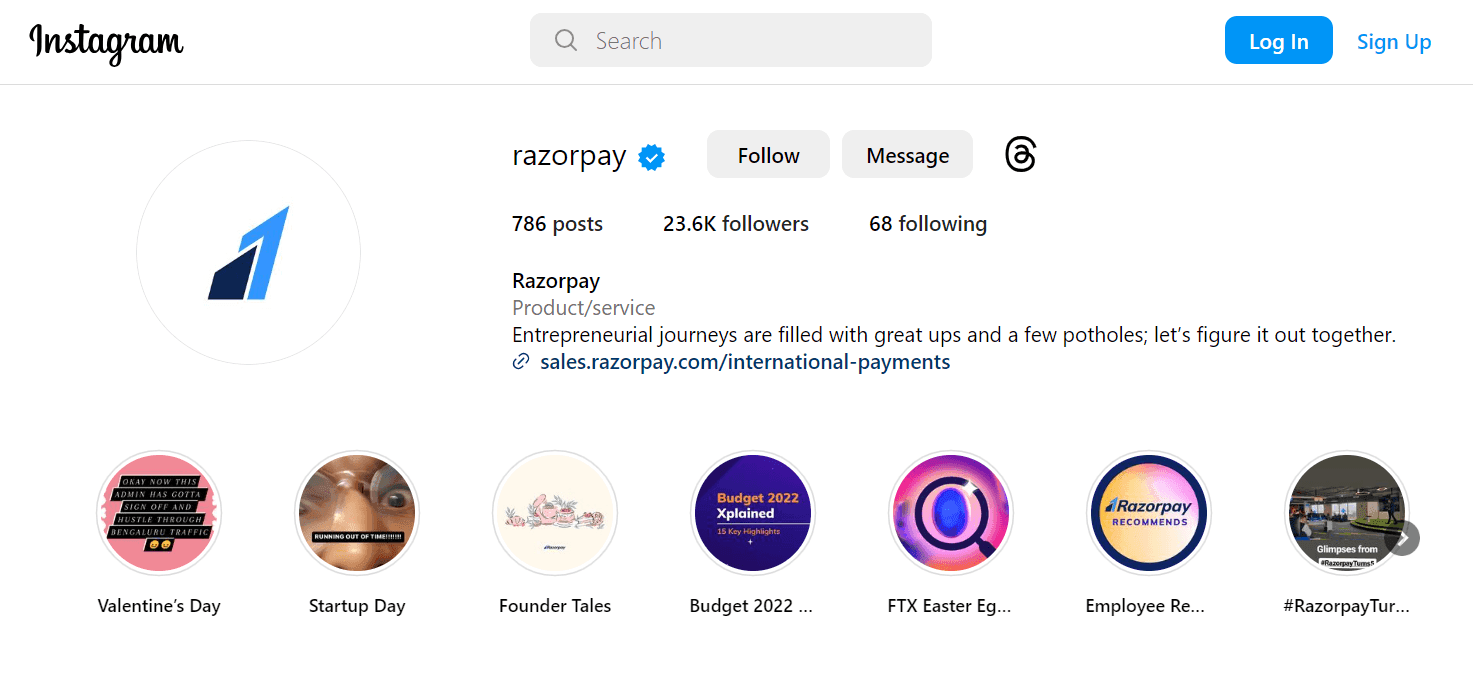Image resolution: width=1473 pixels, height=682 pixels.
Task: Click the Sign Up link
Action: (x=1394, y=41)
